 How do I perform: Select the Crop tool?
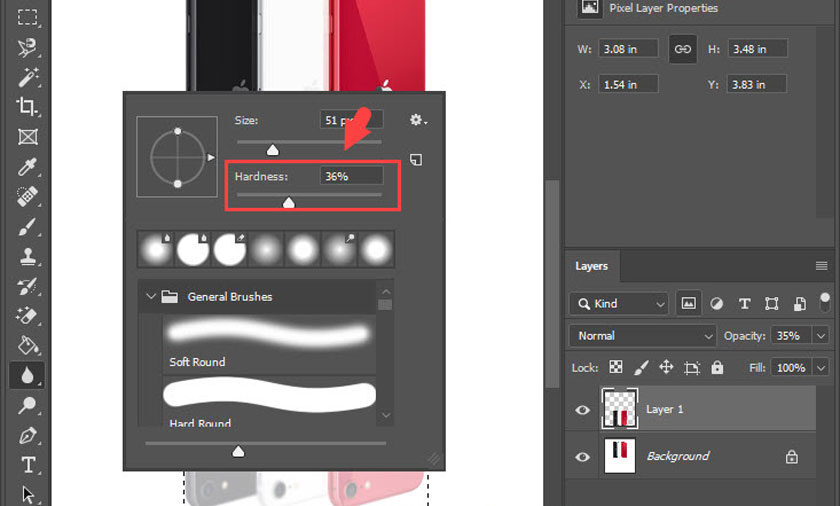[28, 106]
